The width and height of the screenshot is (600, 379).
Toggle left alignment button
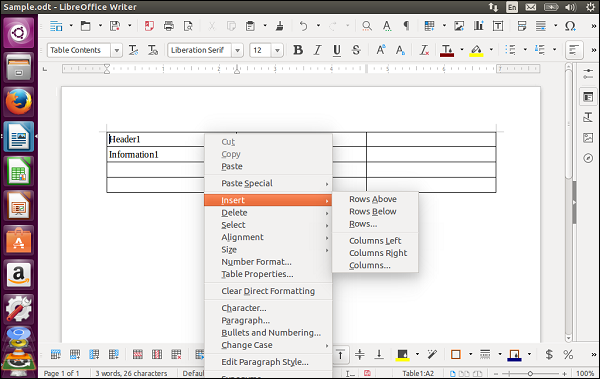pos(574,50)
